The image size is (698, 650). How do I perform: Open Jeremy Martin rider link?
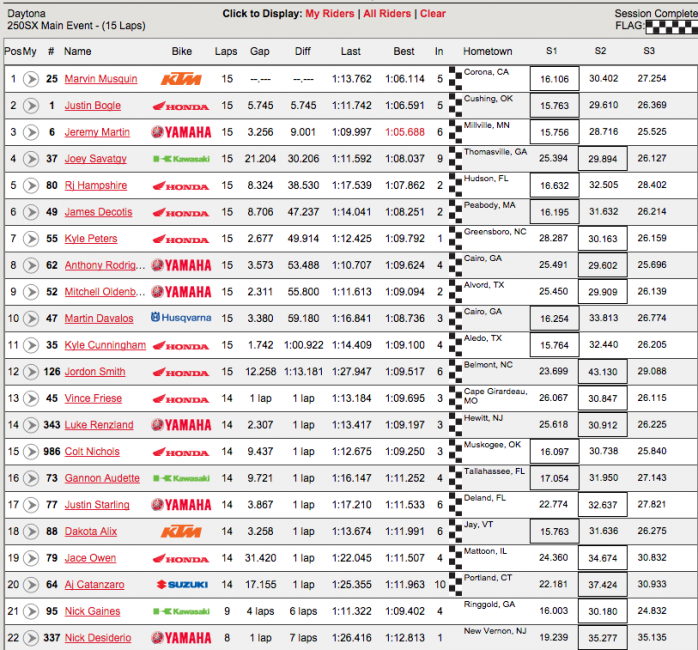click(x=97, y=132)
